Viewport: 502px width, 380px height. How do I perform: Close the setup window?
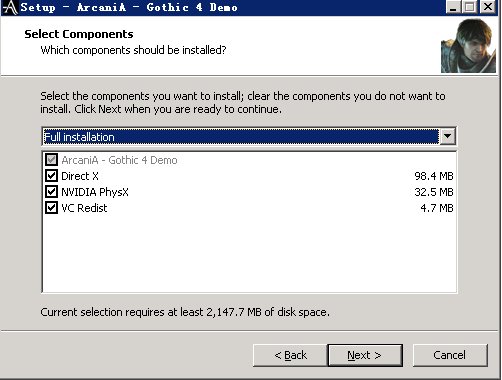488,7
